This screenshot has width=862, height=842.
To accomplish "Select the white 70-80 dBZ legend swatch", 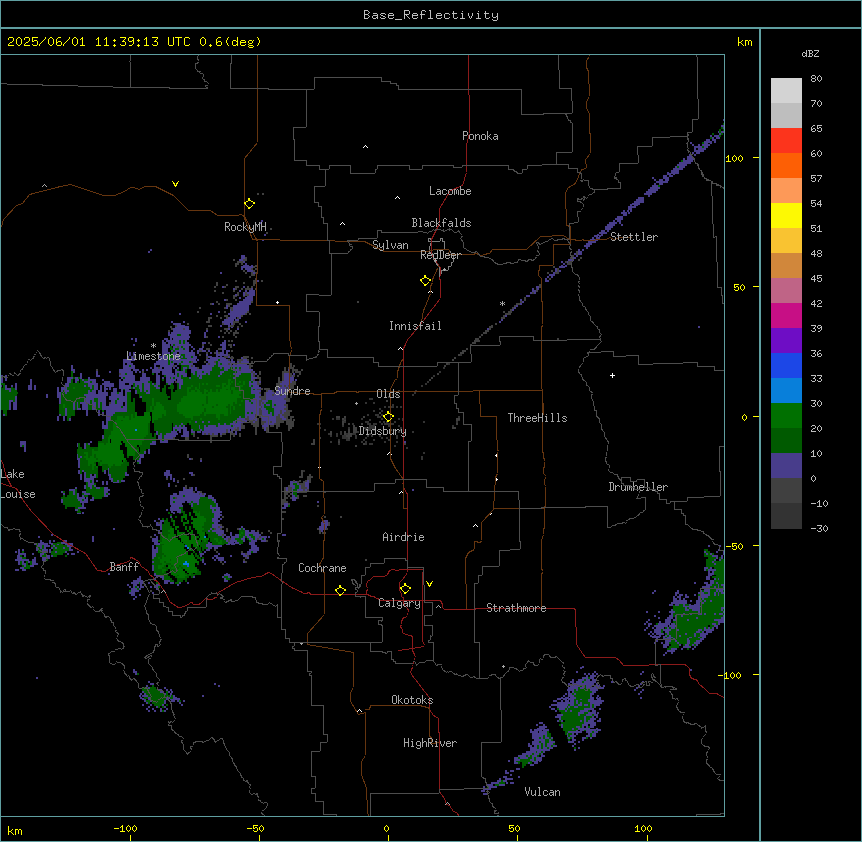I will pyautogui.click(x=786, y=91).
